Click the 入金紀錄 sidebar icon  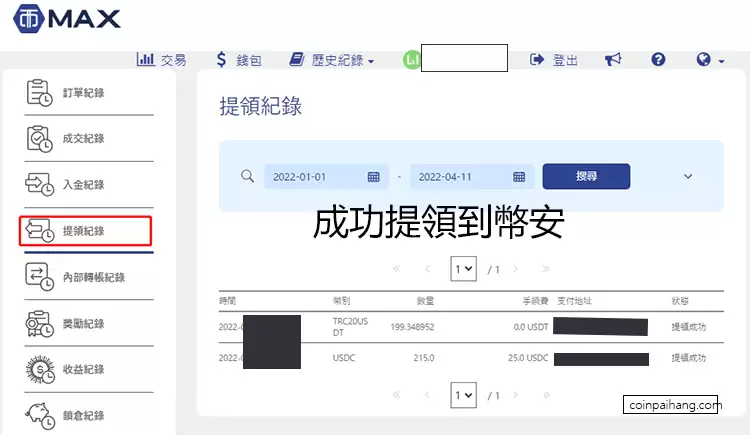tap(40, 185)
